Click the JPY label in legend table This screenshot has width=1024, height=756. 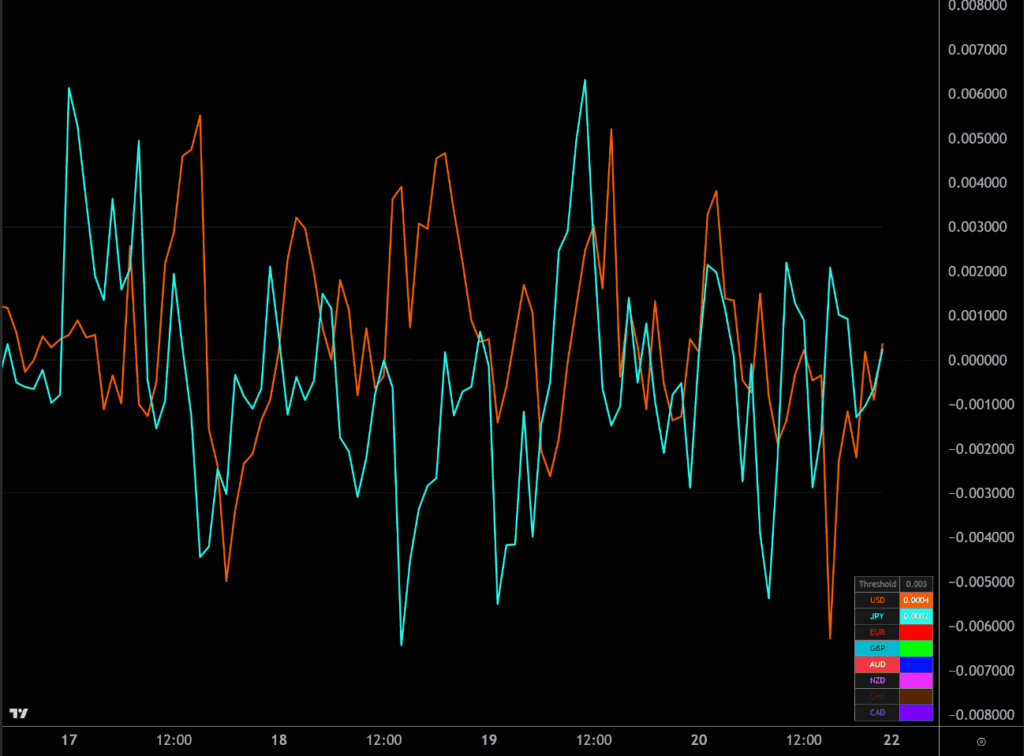[x=877, y=616]
